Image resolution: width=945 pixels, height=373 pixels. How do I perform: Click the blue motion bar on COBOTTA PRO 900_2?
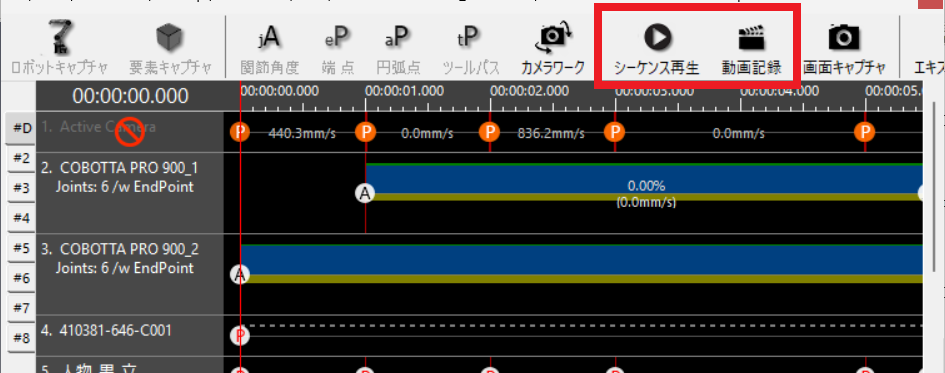pyautogui.click(x=582, y=263)
